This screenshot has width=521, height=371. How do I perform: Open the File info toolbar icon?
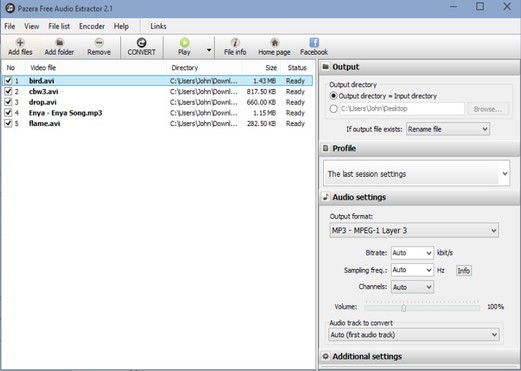click(x=235, y=42)
